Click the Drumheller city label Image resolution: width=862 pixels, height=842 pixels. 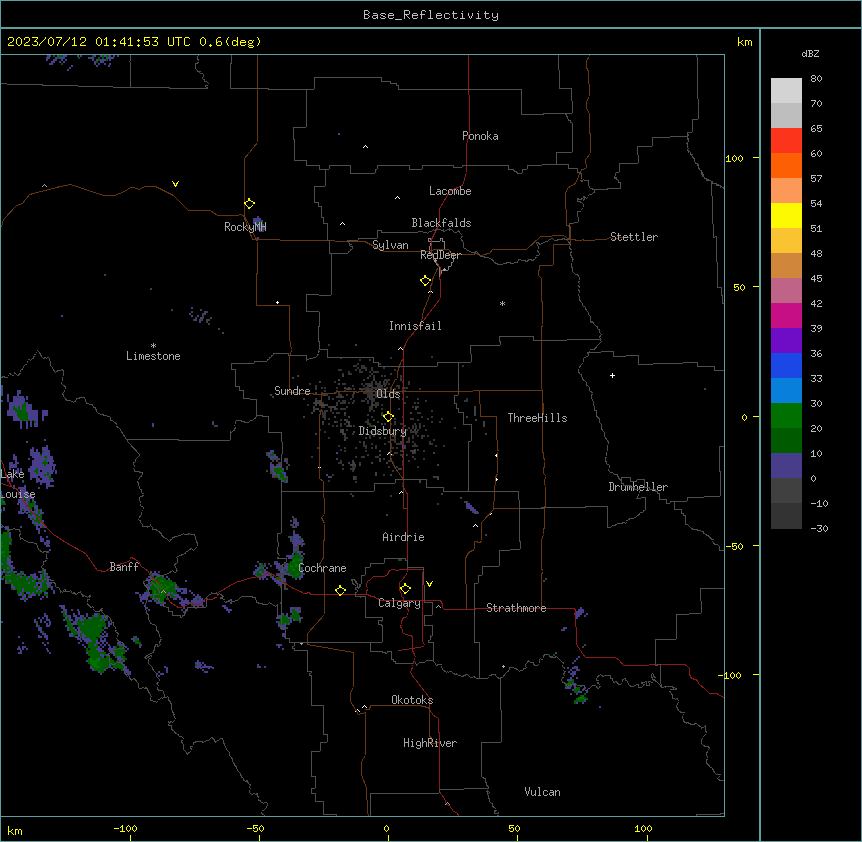(x=638, y=487)
